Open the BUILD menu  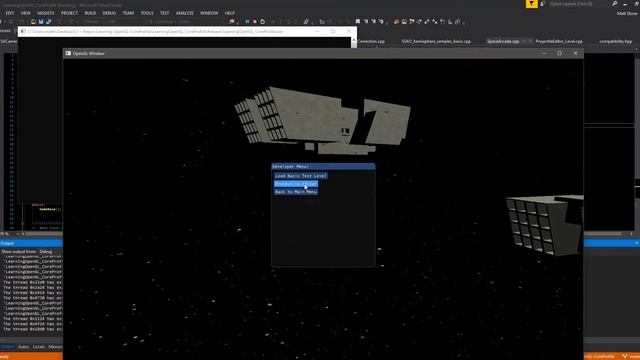click(90, 13)
